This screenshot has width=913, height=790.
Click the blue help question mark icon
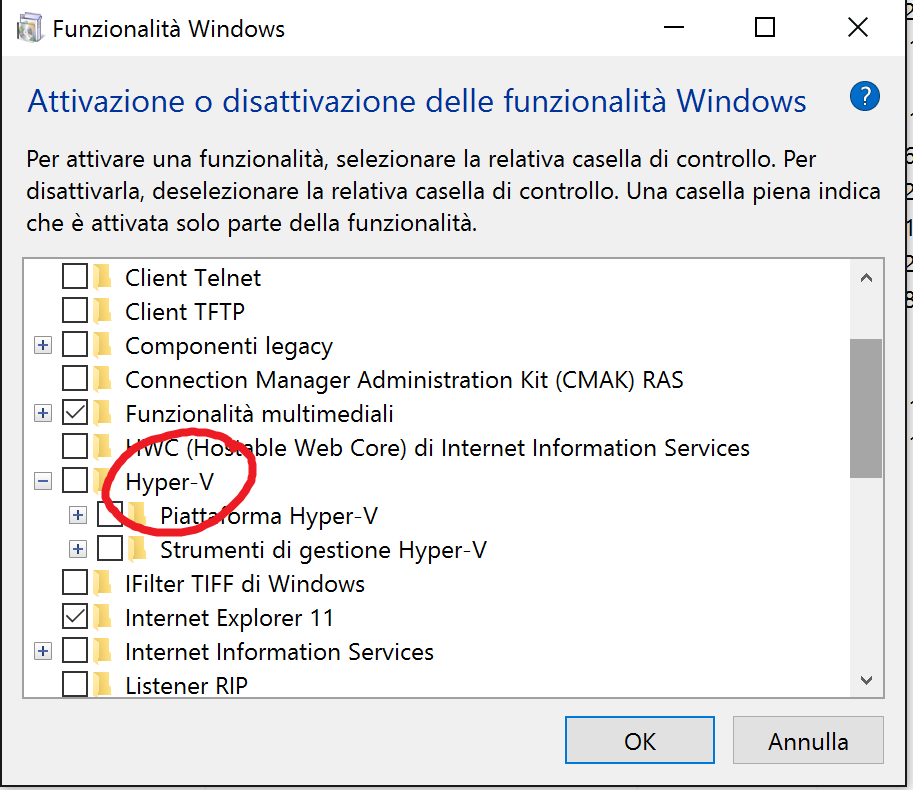coord(864,96)
